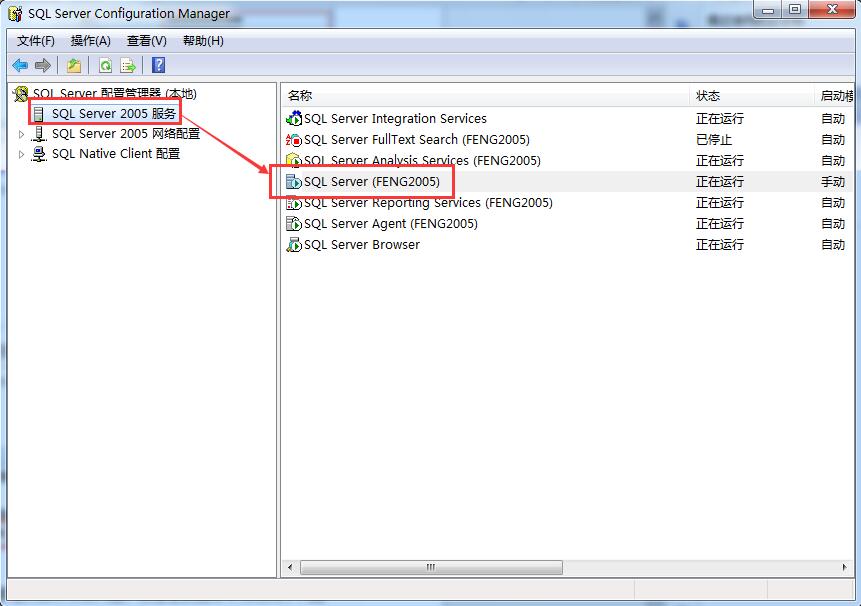
Task: Click the Analysis Services service icon
Action: coord(294,161)
